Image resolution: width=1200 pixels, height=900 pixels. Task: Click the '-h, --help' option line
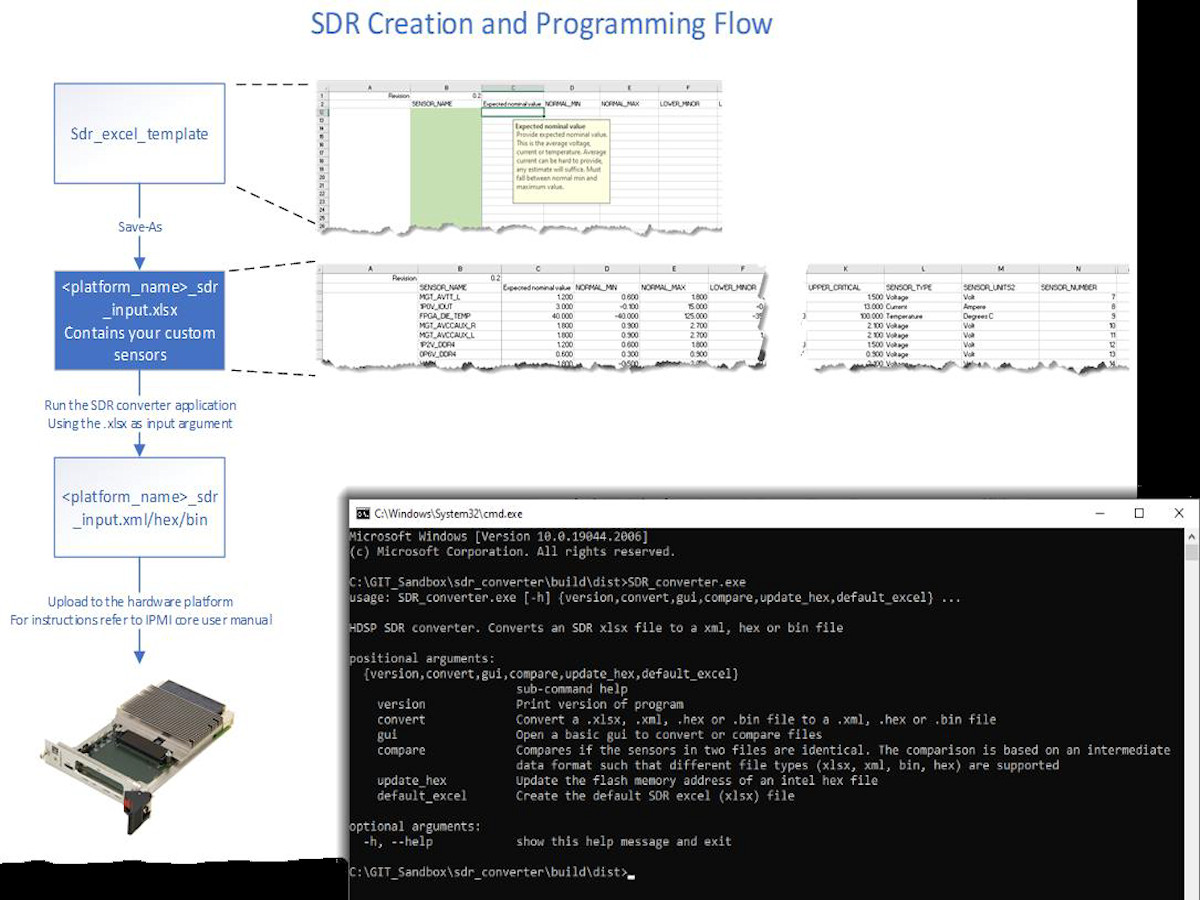548,841
